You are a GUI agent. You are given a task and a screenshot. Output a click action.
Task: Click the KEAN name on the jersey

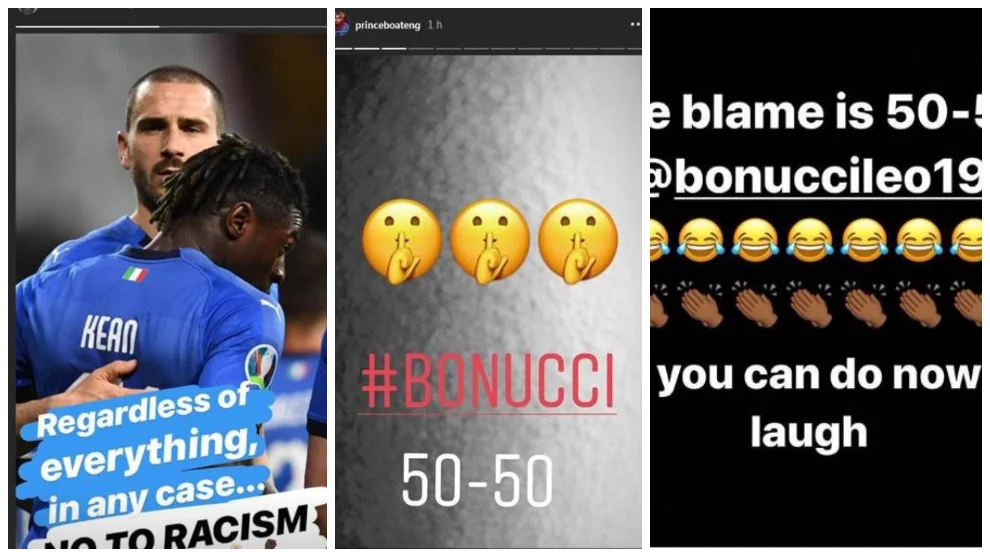pos(109,335)
